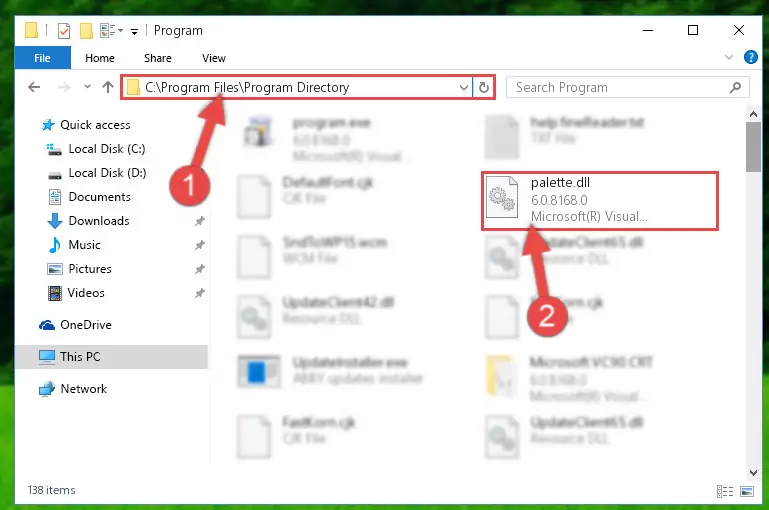The image size is (769, 510).
Task: Click the scrollbar up arrow
Action: coord(753,114)
